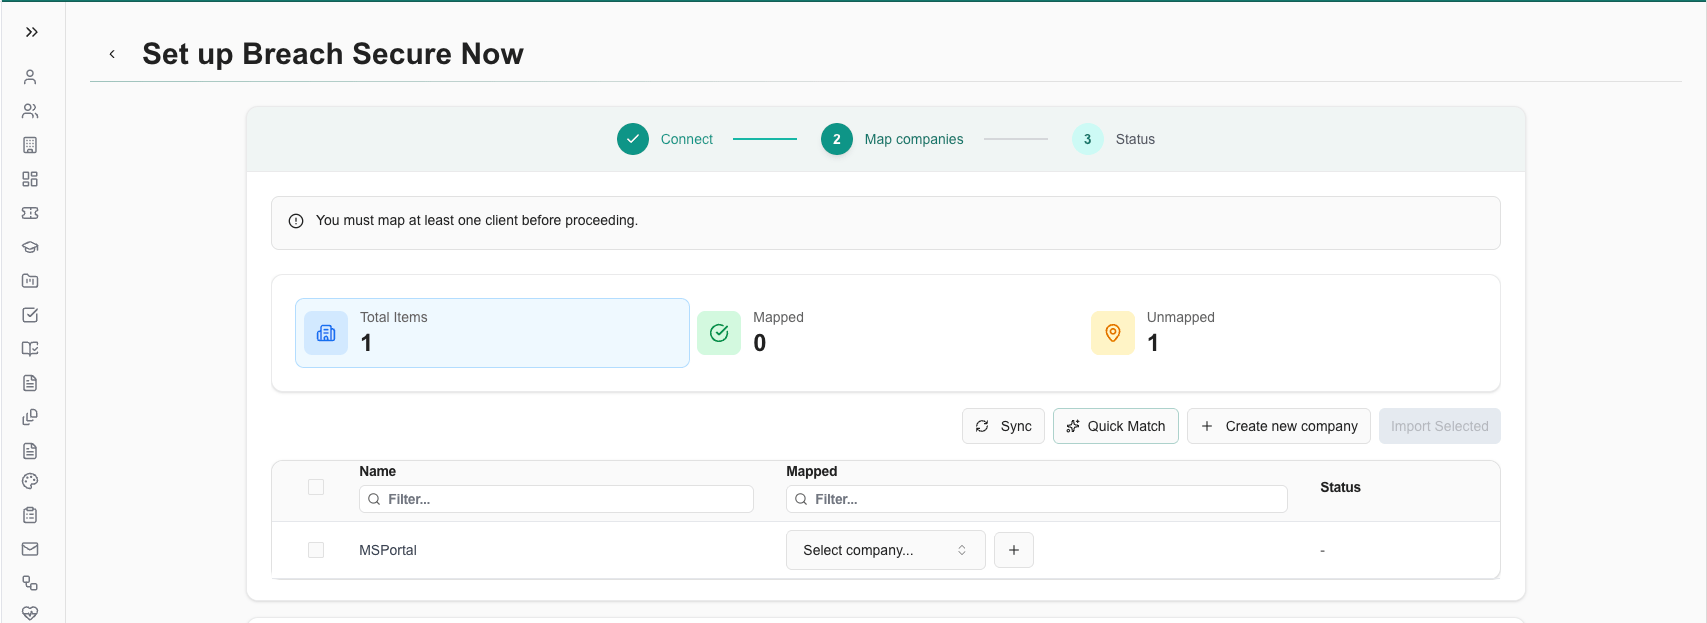Click the Sync button
The height and width of the screenshot is (623, 1707).
coord(1003,426)
